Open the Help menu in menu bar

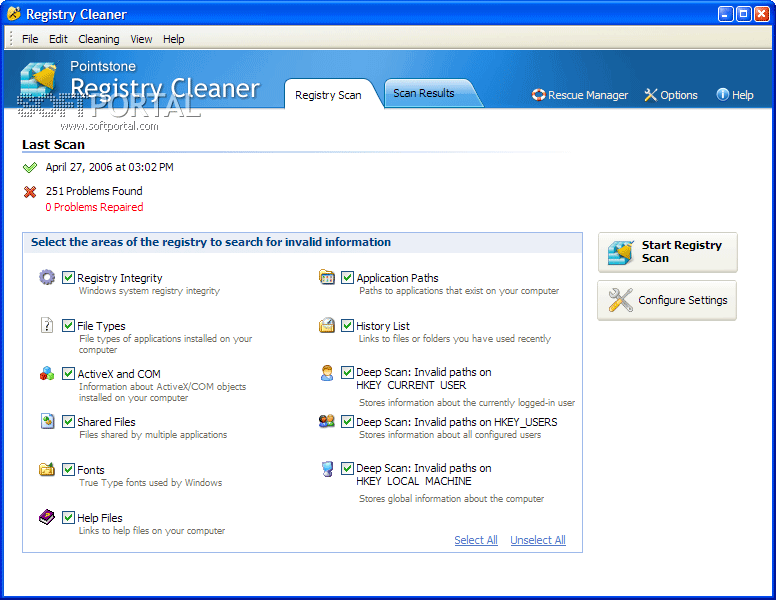point(174,39)
